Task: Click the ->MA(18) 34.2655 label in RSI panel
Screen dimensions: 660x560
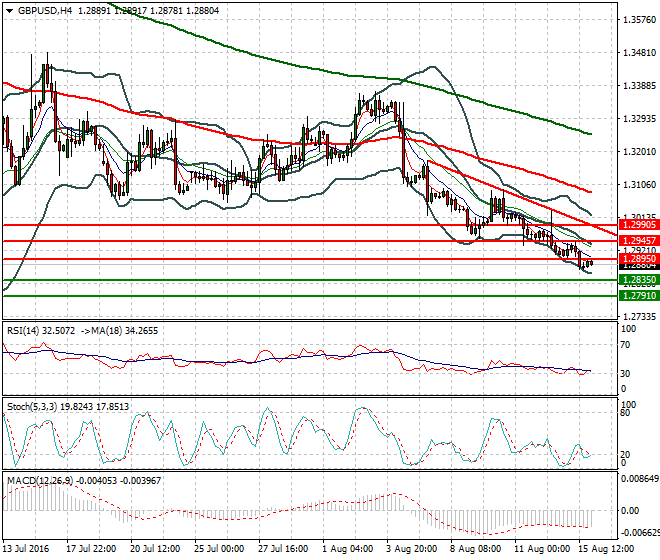Action: click(119, 331)
